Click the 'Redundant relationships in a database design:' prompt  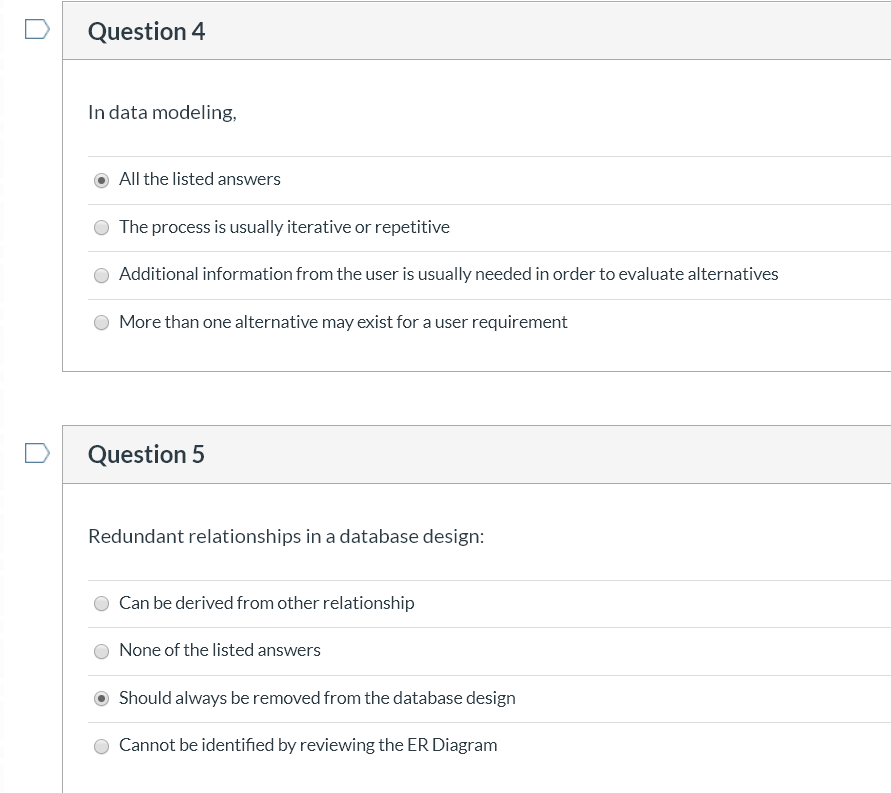coord(286,536)
